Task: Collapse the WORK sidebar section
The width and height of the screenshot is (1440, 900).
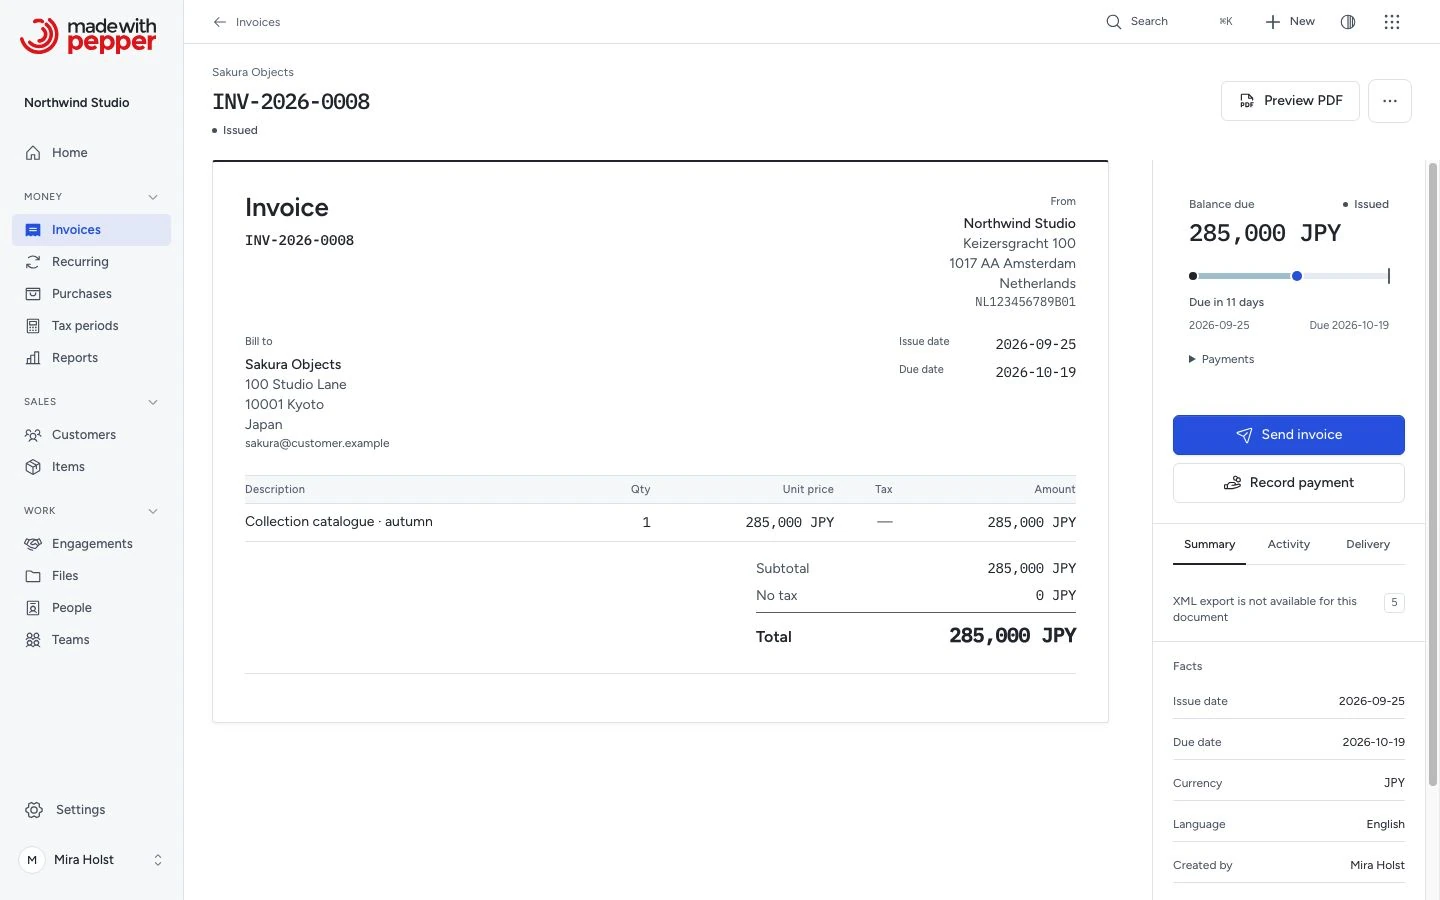Action: (153, 511)
